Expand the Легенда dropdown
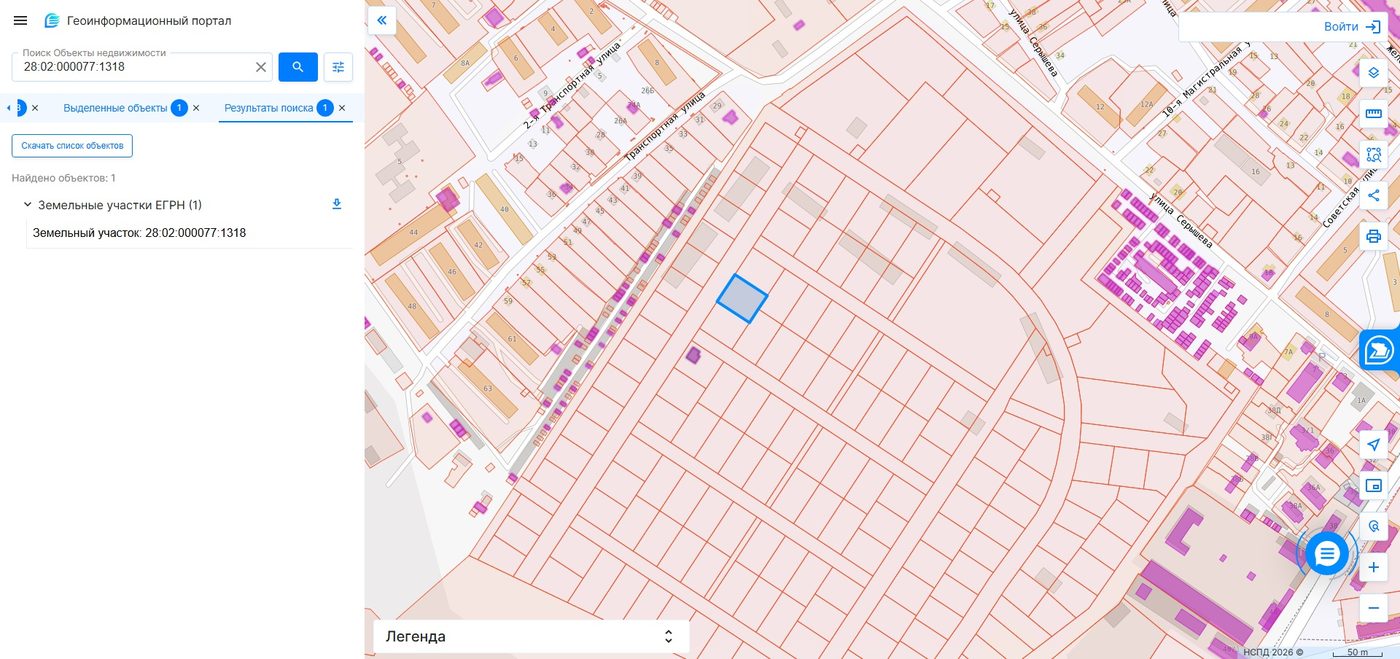The image size is (1400, 659). coord(531,636)
